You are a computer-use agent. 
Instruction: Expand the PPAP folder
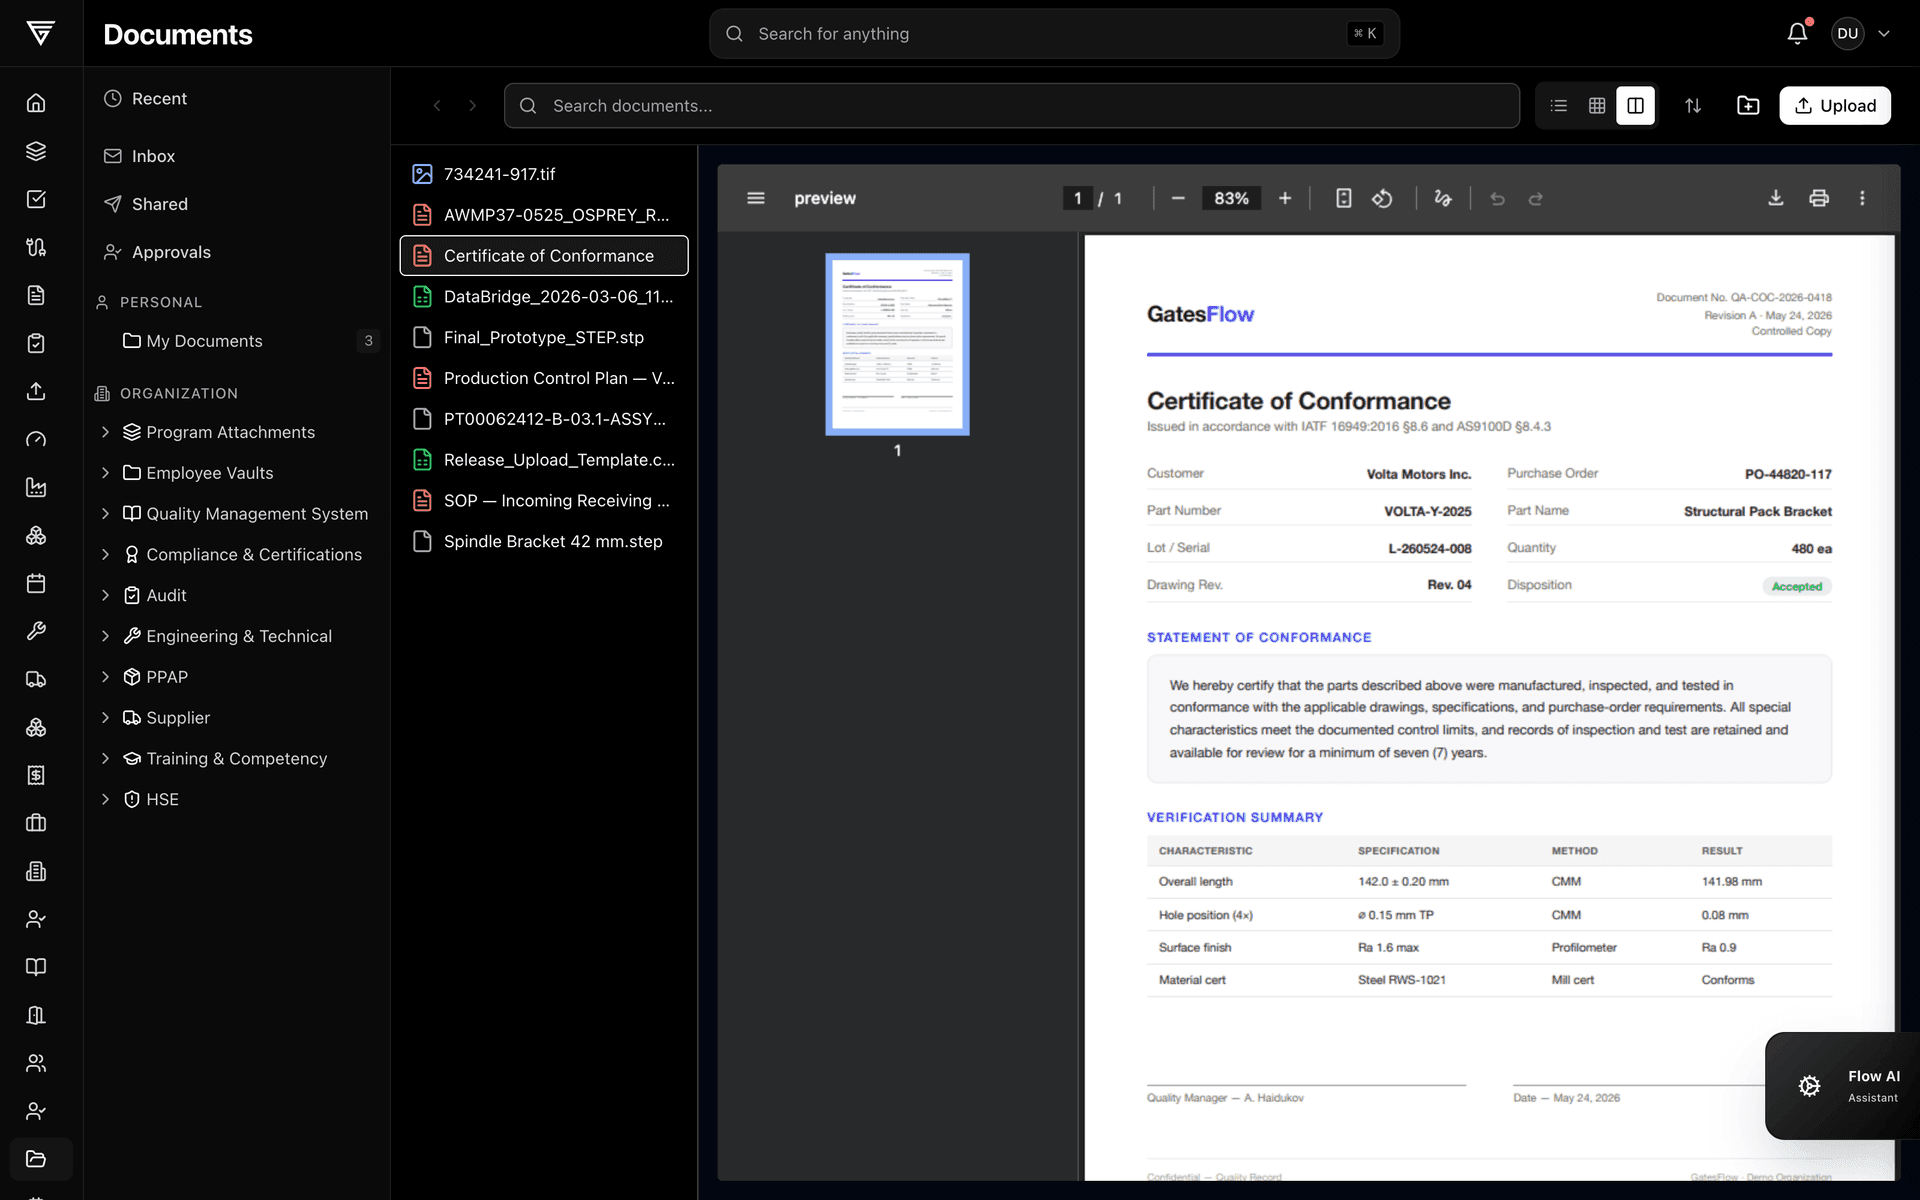[x=105, y=677]
